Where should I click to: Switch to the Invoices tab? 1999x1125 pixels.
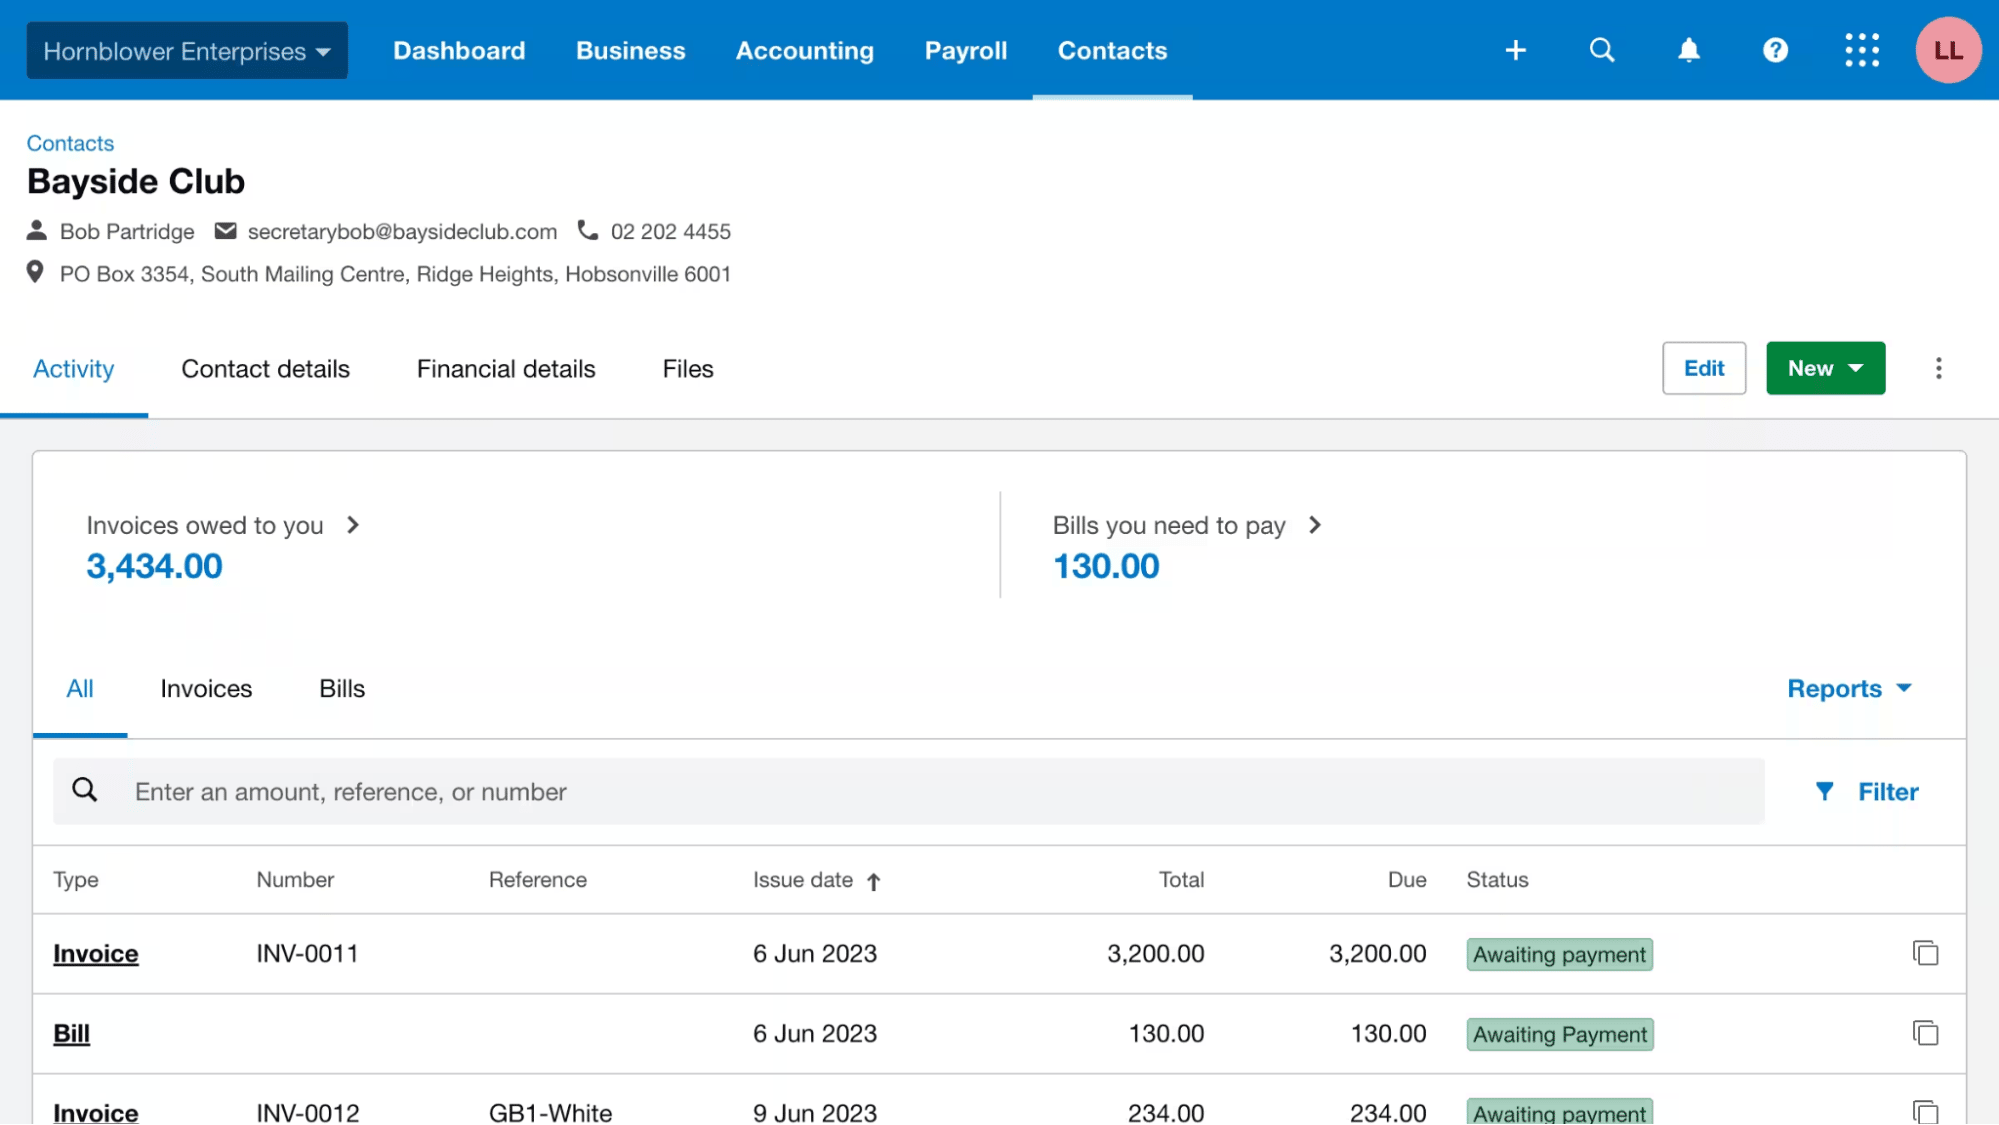point(206,688)
